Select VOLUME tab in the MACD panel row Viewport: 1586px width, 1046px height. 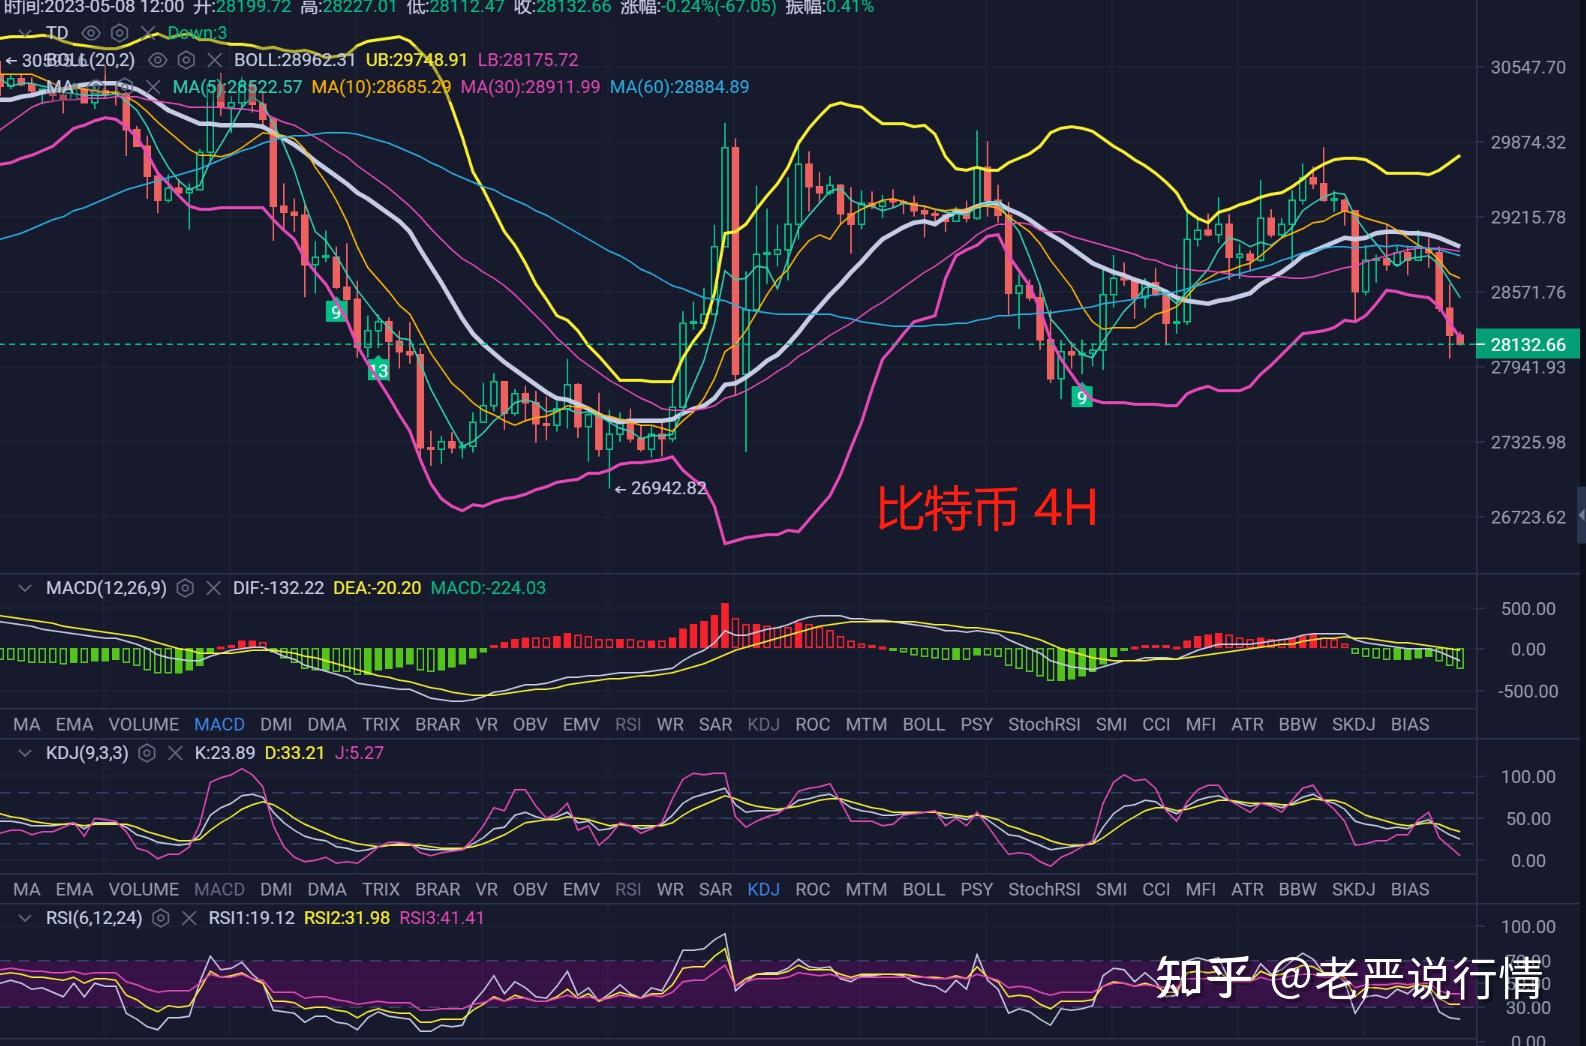point(144,724)
